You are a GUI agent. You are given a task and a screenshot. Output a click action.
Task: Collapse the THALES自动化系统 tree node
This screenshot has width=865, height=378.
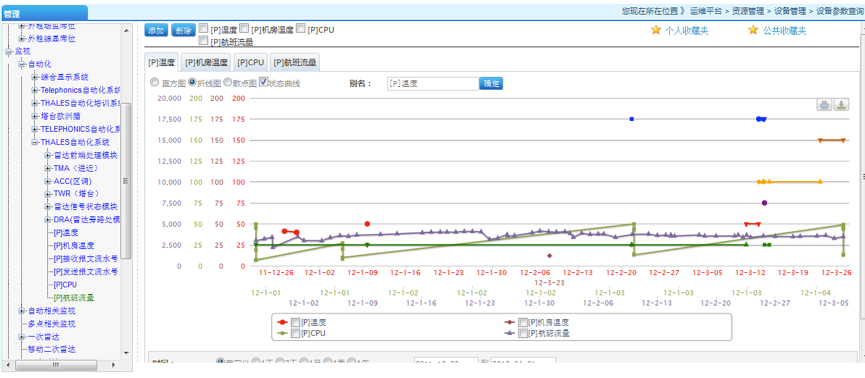pos(35,142)
